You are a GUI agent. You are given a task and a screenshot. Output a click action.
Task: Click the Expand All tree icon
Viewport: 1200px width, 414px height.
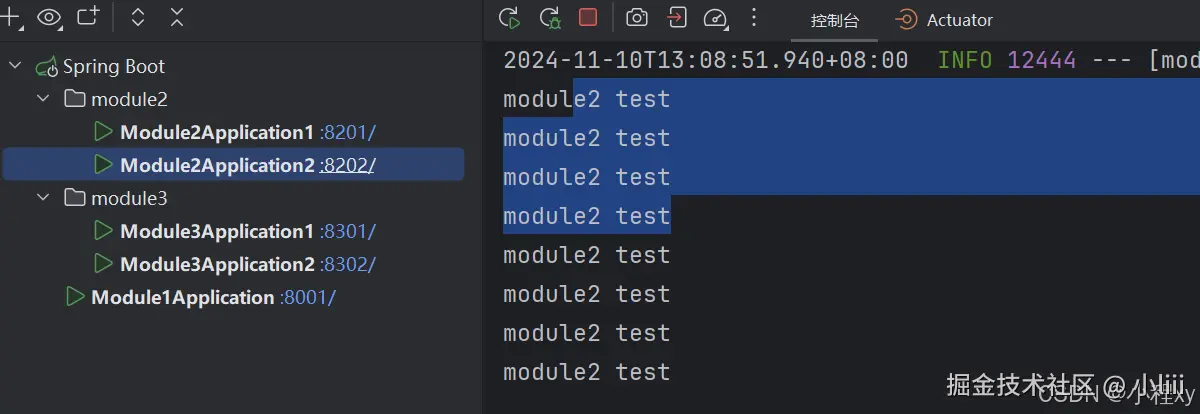[138, 17]
